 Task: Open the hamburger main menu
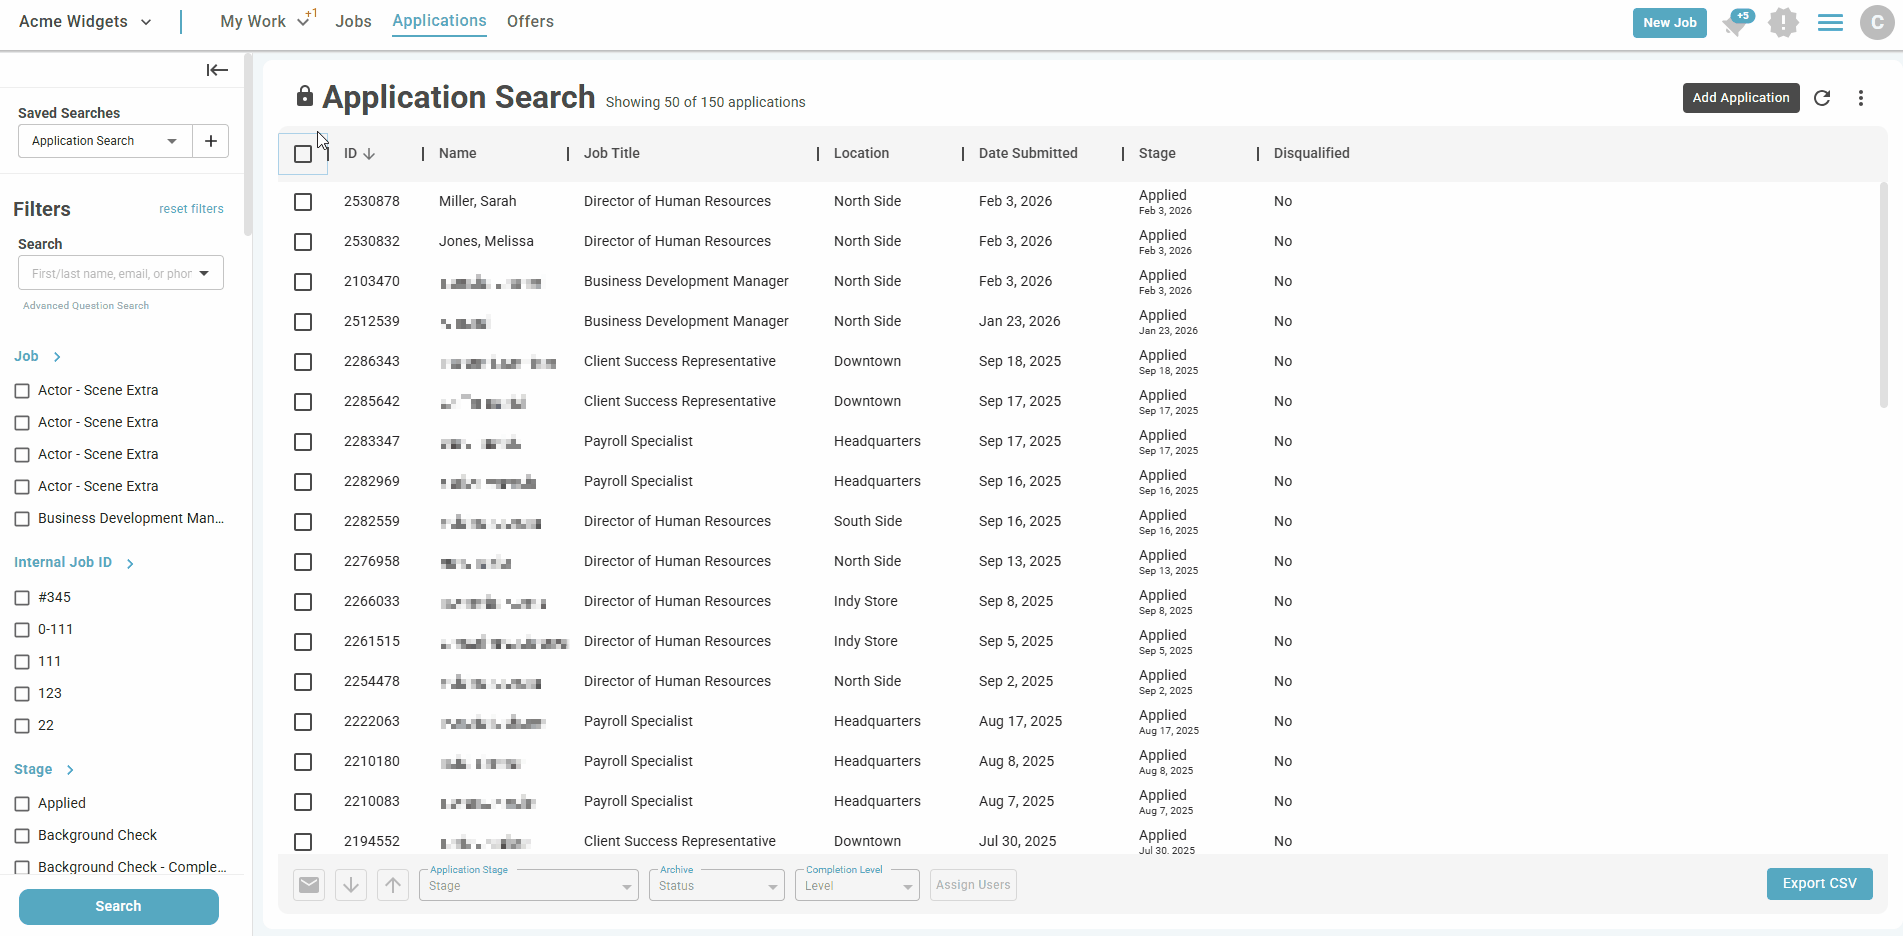1830,23
